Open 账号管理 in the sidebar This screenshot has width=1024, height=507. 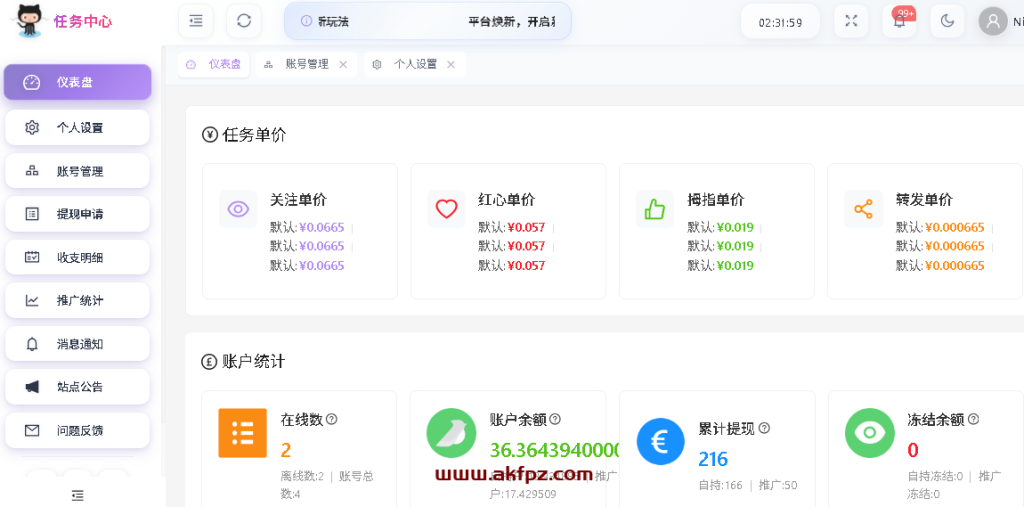pyautogui.click(x=78, y=171)
